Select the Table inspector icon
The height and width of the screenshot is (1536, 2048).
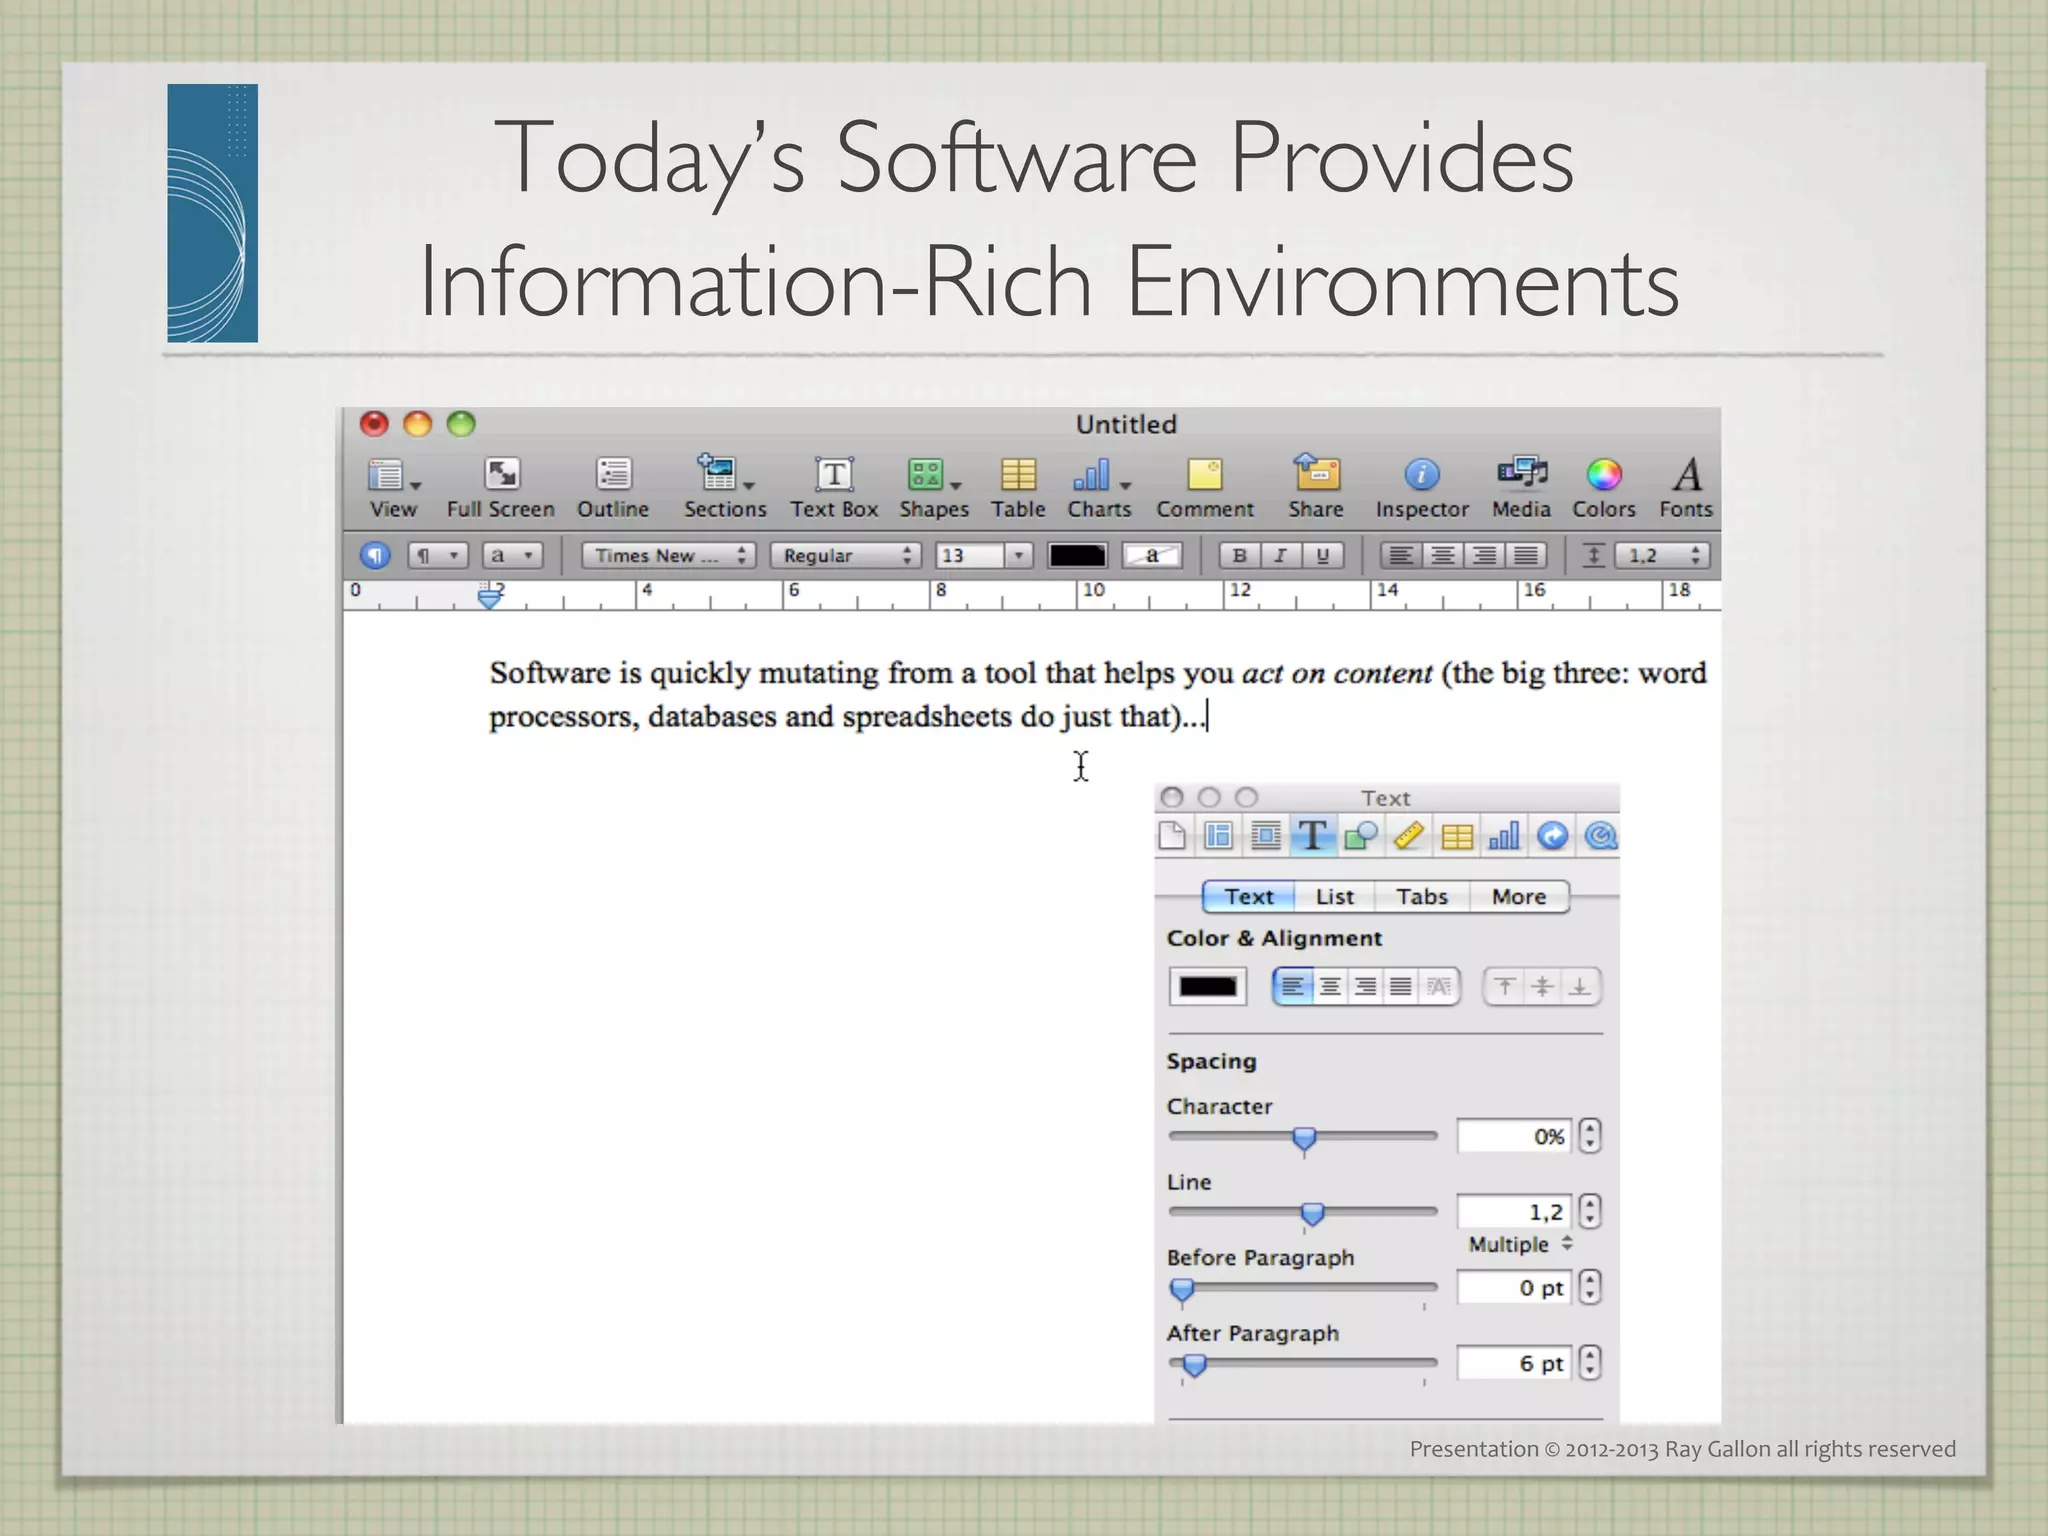(1457, 835)
